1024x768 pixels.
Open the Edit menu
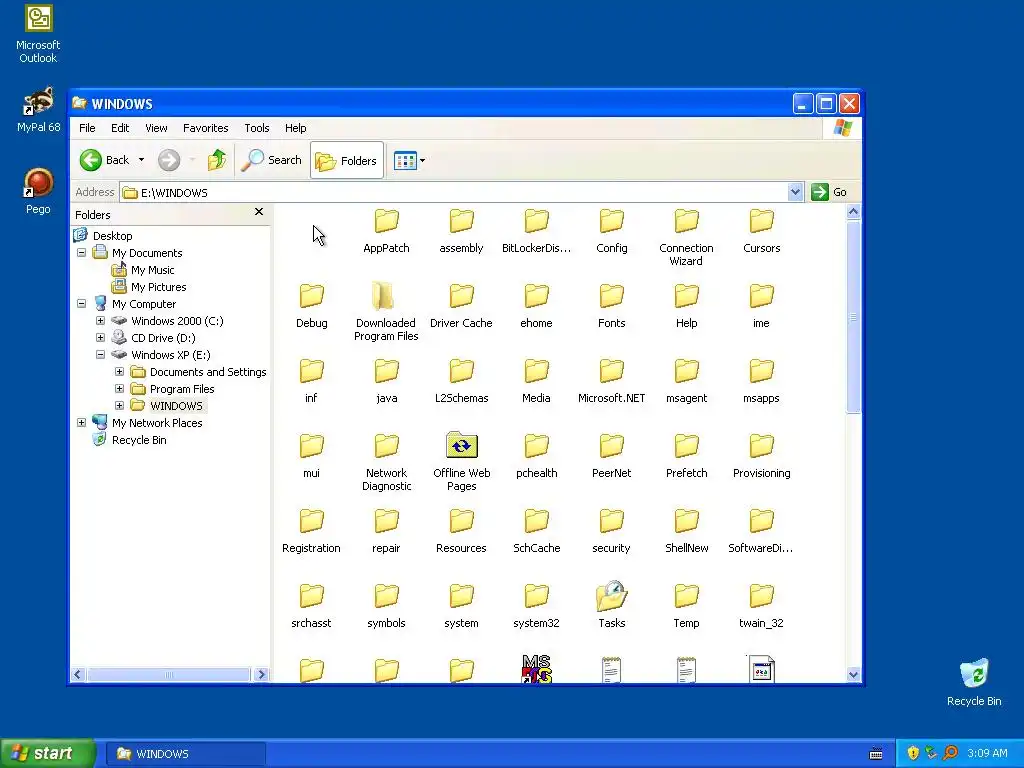[120, 128]
